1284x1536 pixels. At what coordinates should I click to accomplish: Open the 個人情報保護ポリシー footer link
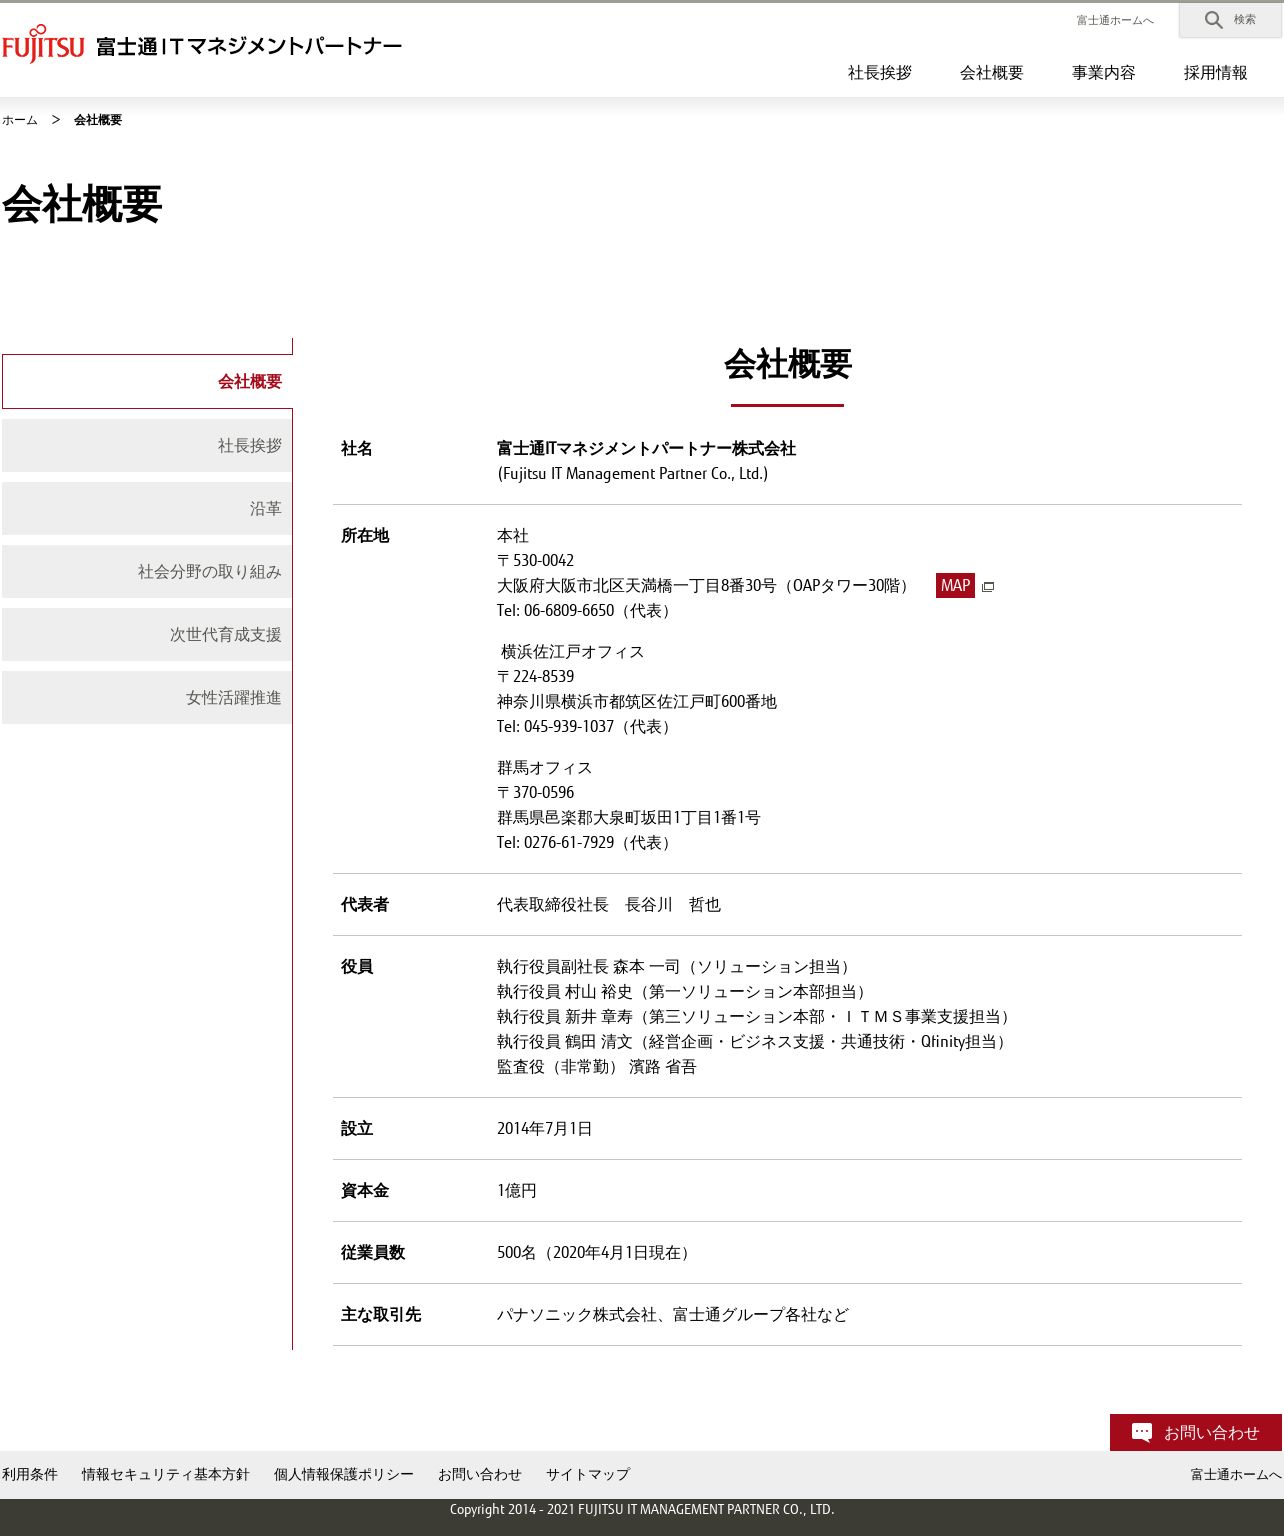(x=344, y=1474)
